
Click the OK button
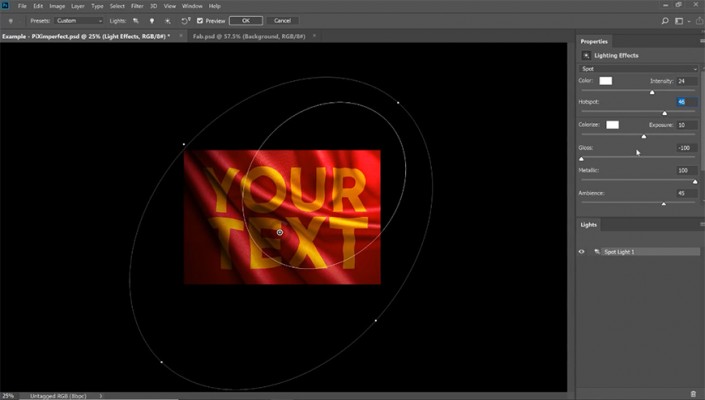(246, 21)
